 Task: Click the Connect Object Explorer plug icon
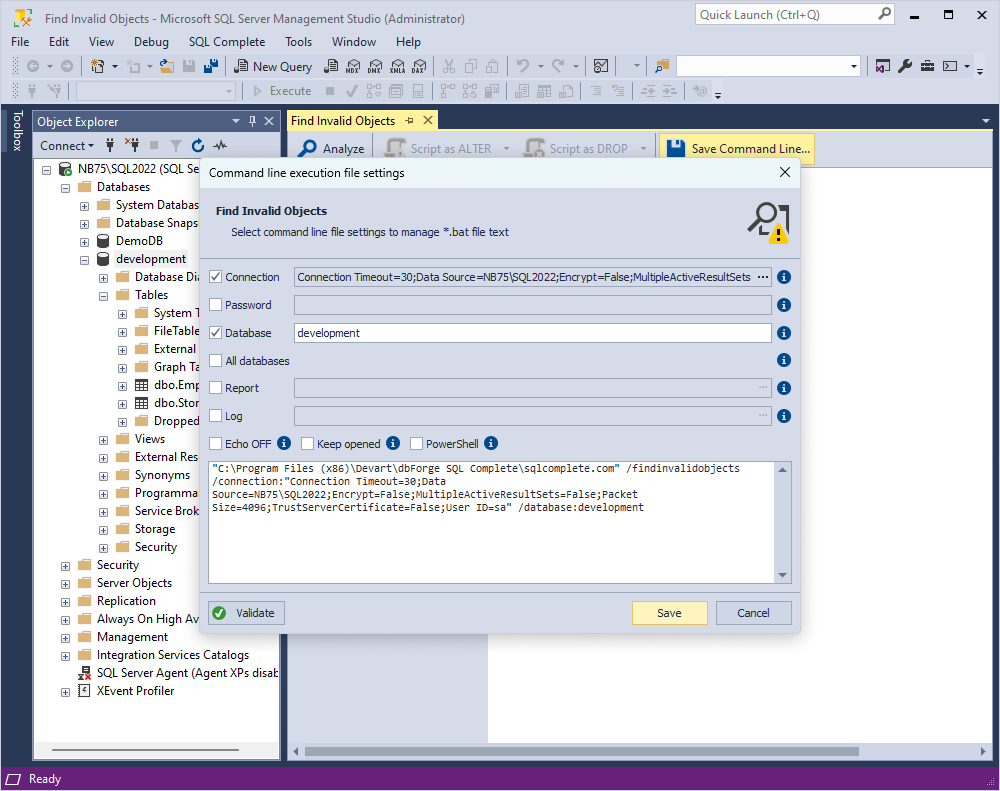[x=110, y=145]
